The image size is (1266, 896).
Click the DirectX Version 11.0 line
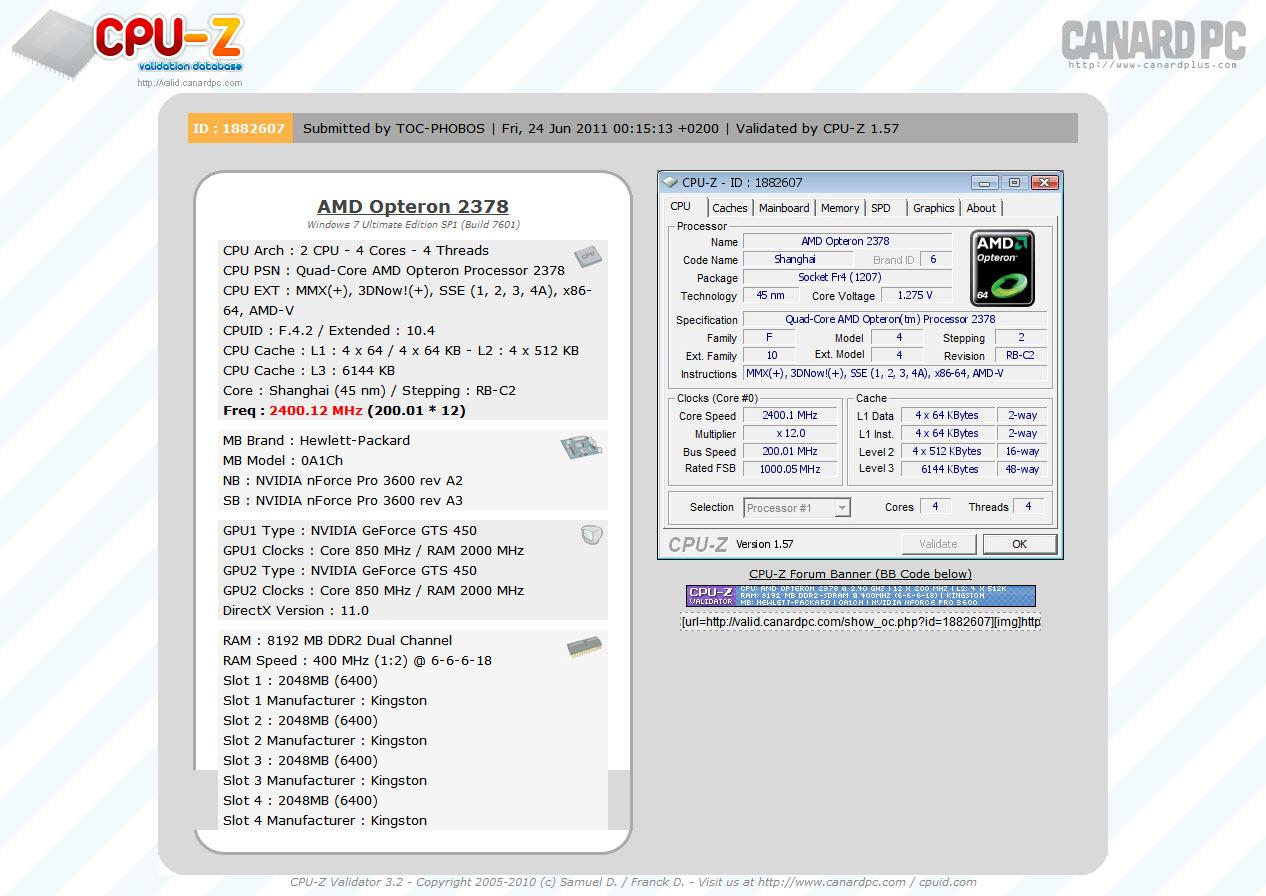click(x=296, y=610)
